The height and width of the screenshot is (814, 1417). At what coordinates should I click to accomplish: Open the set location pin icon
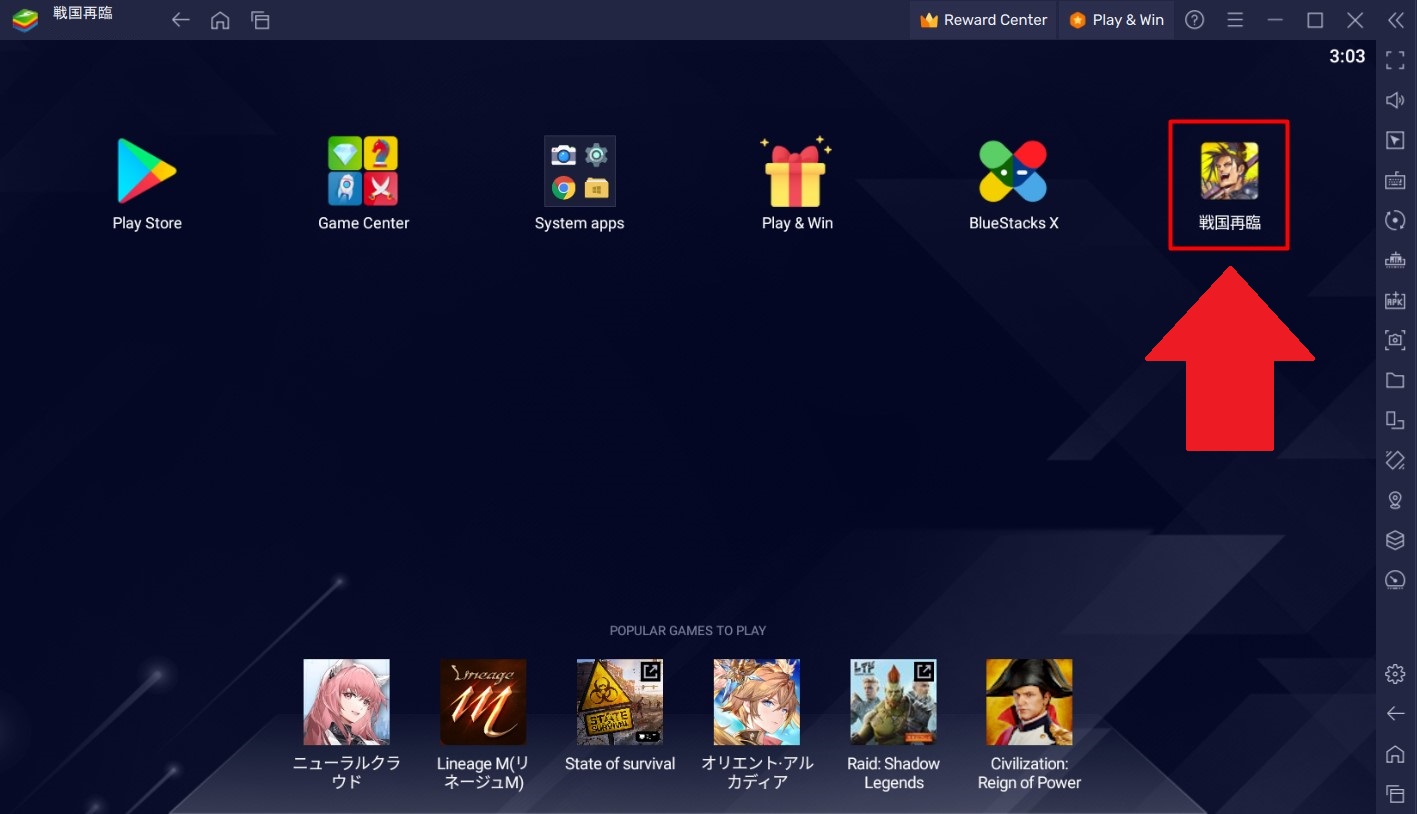[1395, 500]
